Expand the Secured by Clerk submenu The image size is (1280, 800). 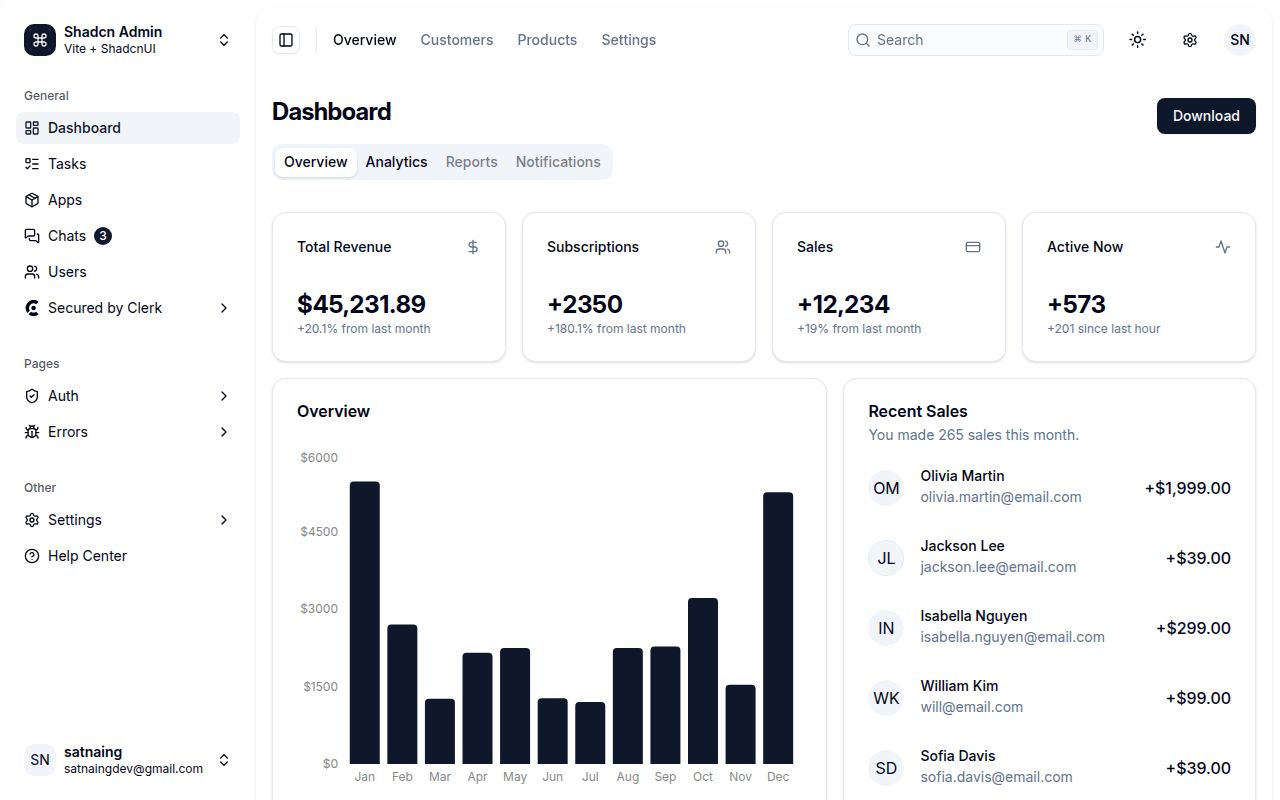[128, 308]
